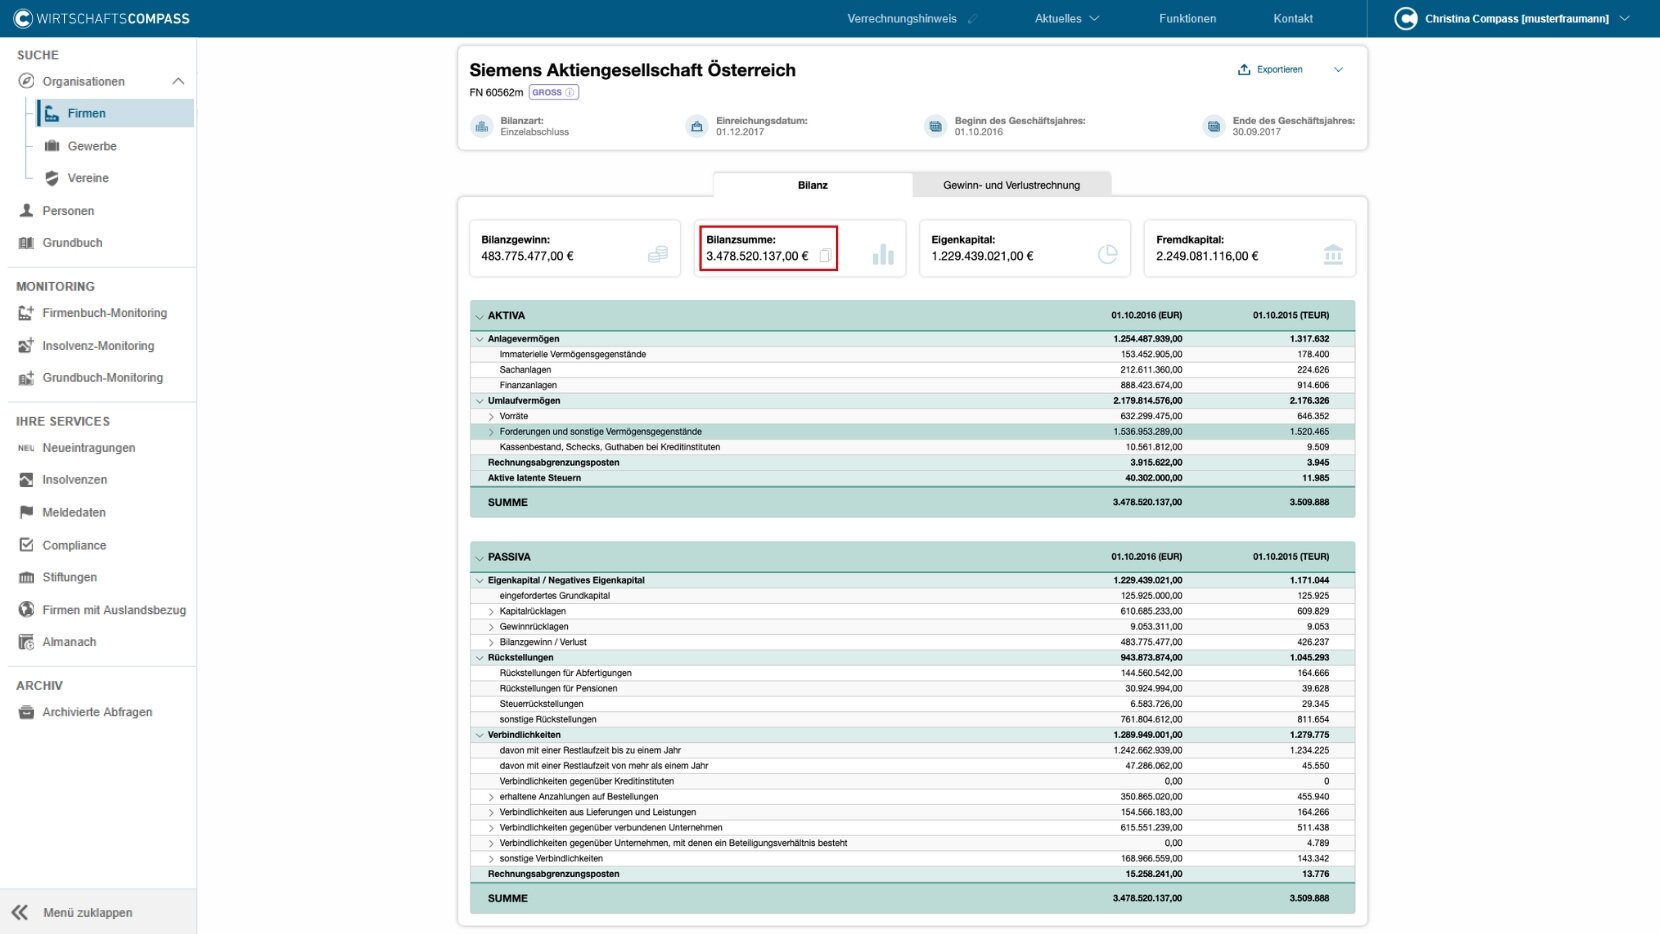Open the Compliance service link

coord(74,545)
